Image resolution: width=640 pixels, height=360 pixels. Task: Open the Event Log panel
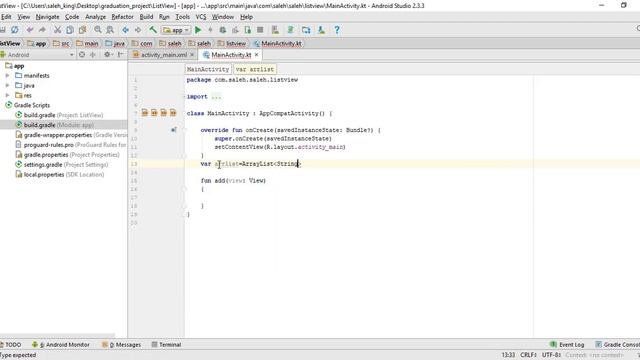[567, 344]
